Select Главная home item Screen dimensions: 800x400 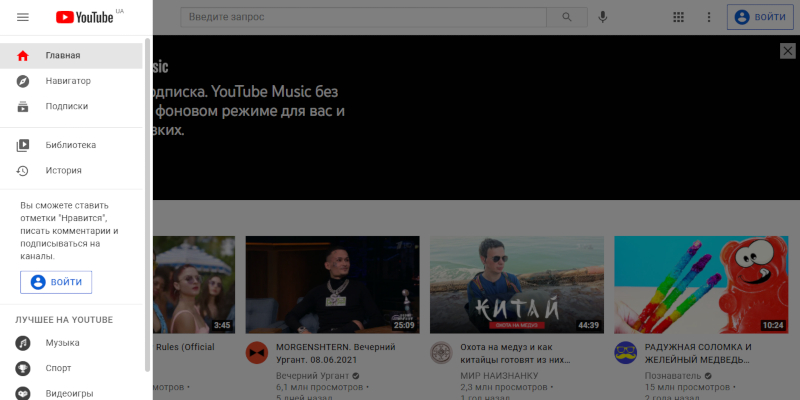(x=62, y=55)
